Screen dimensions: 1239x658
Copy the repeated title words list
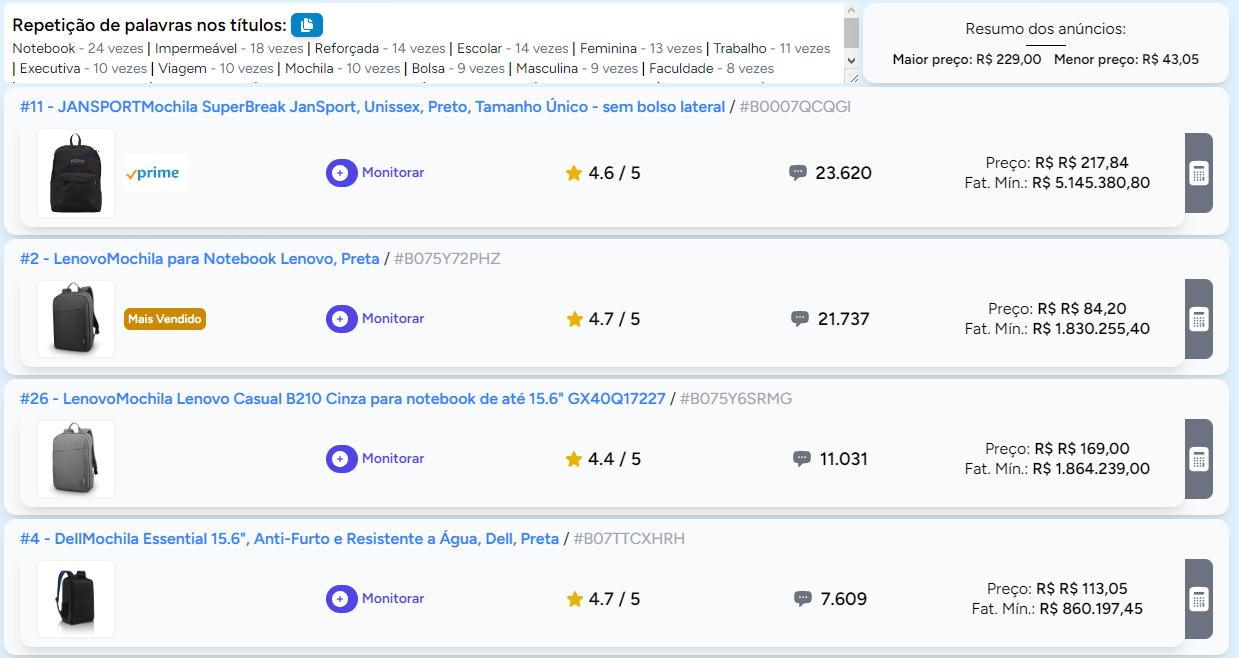[307, 25]
